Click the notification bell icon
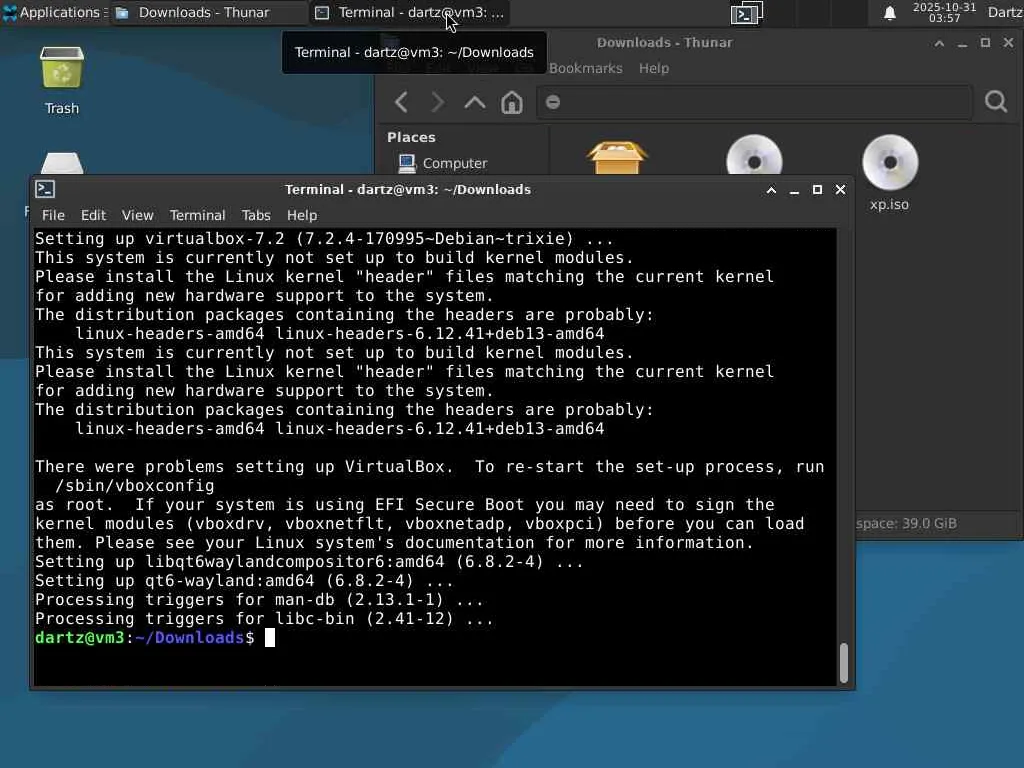 [x=889, y=13]
